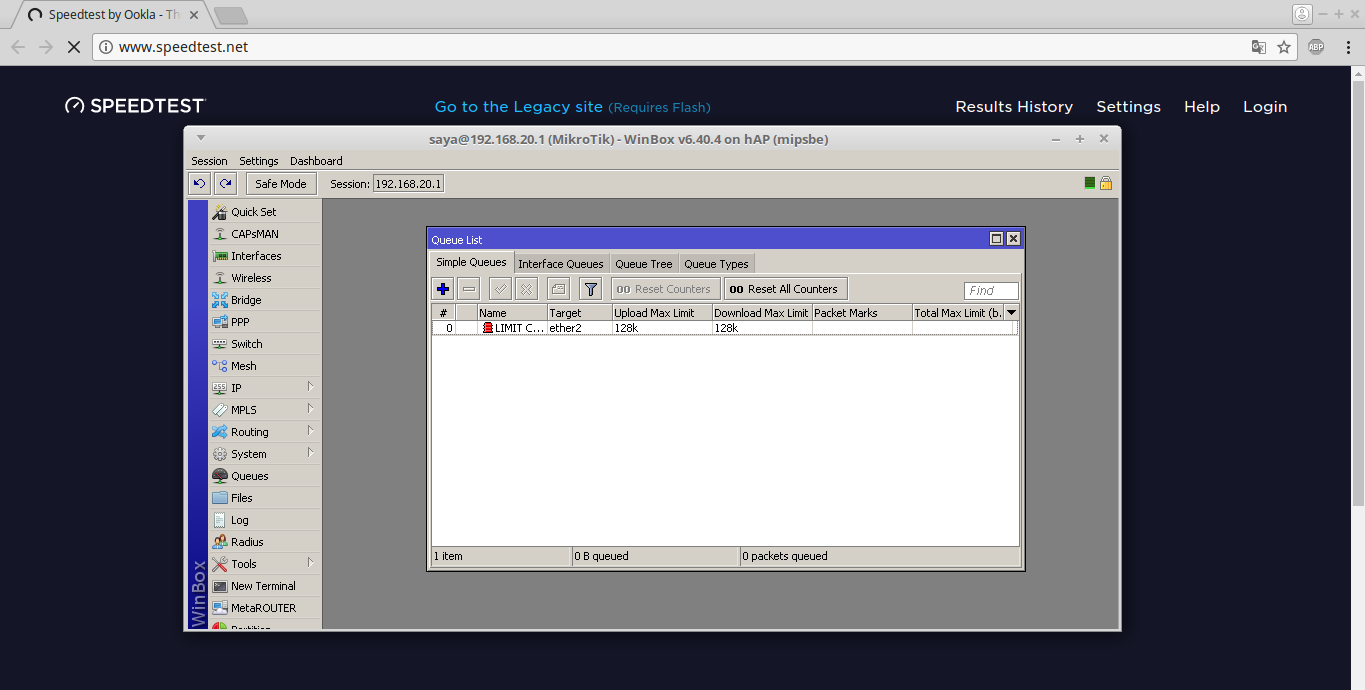Switch to the Queue Tree tab
Screen dimensions: 1365x690
click(644, 263)
